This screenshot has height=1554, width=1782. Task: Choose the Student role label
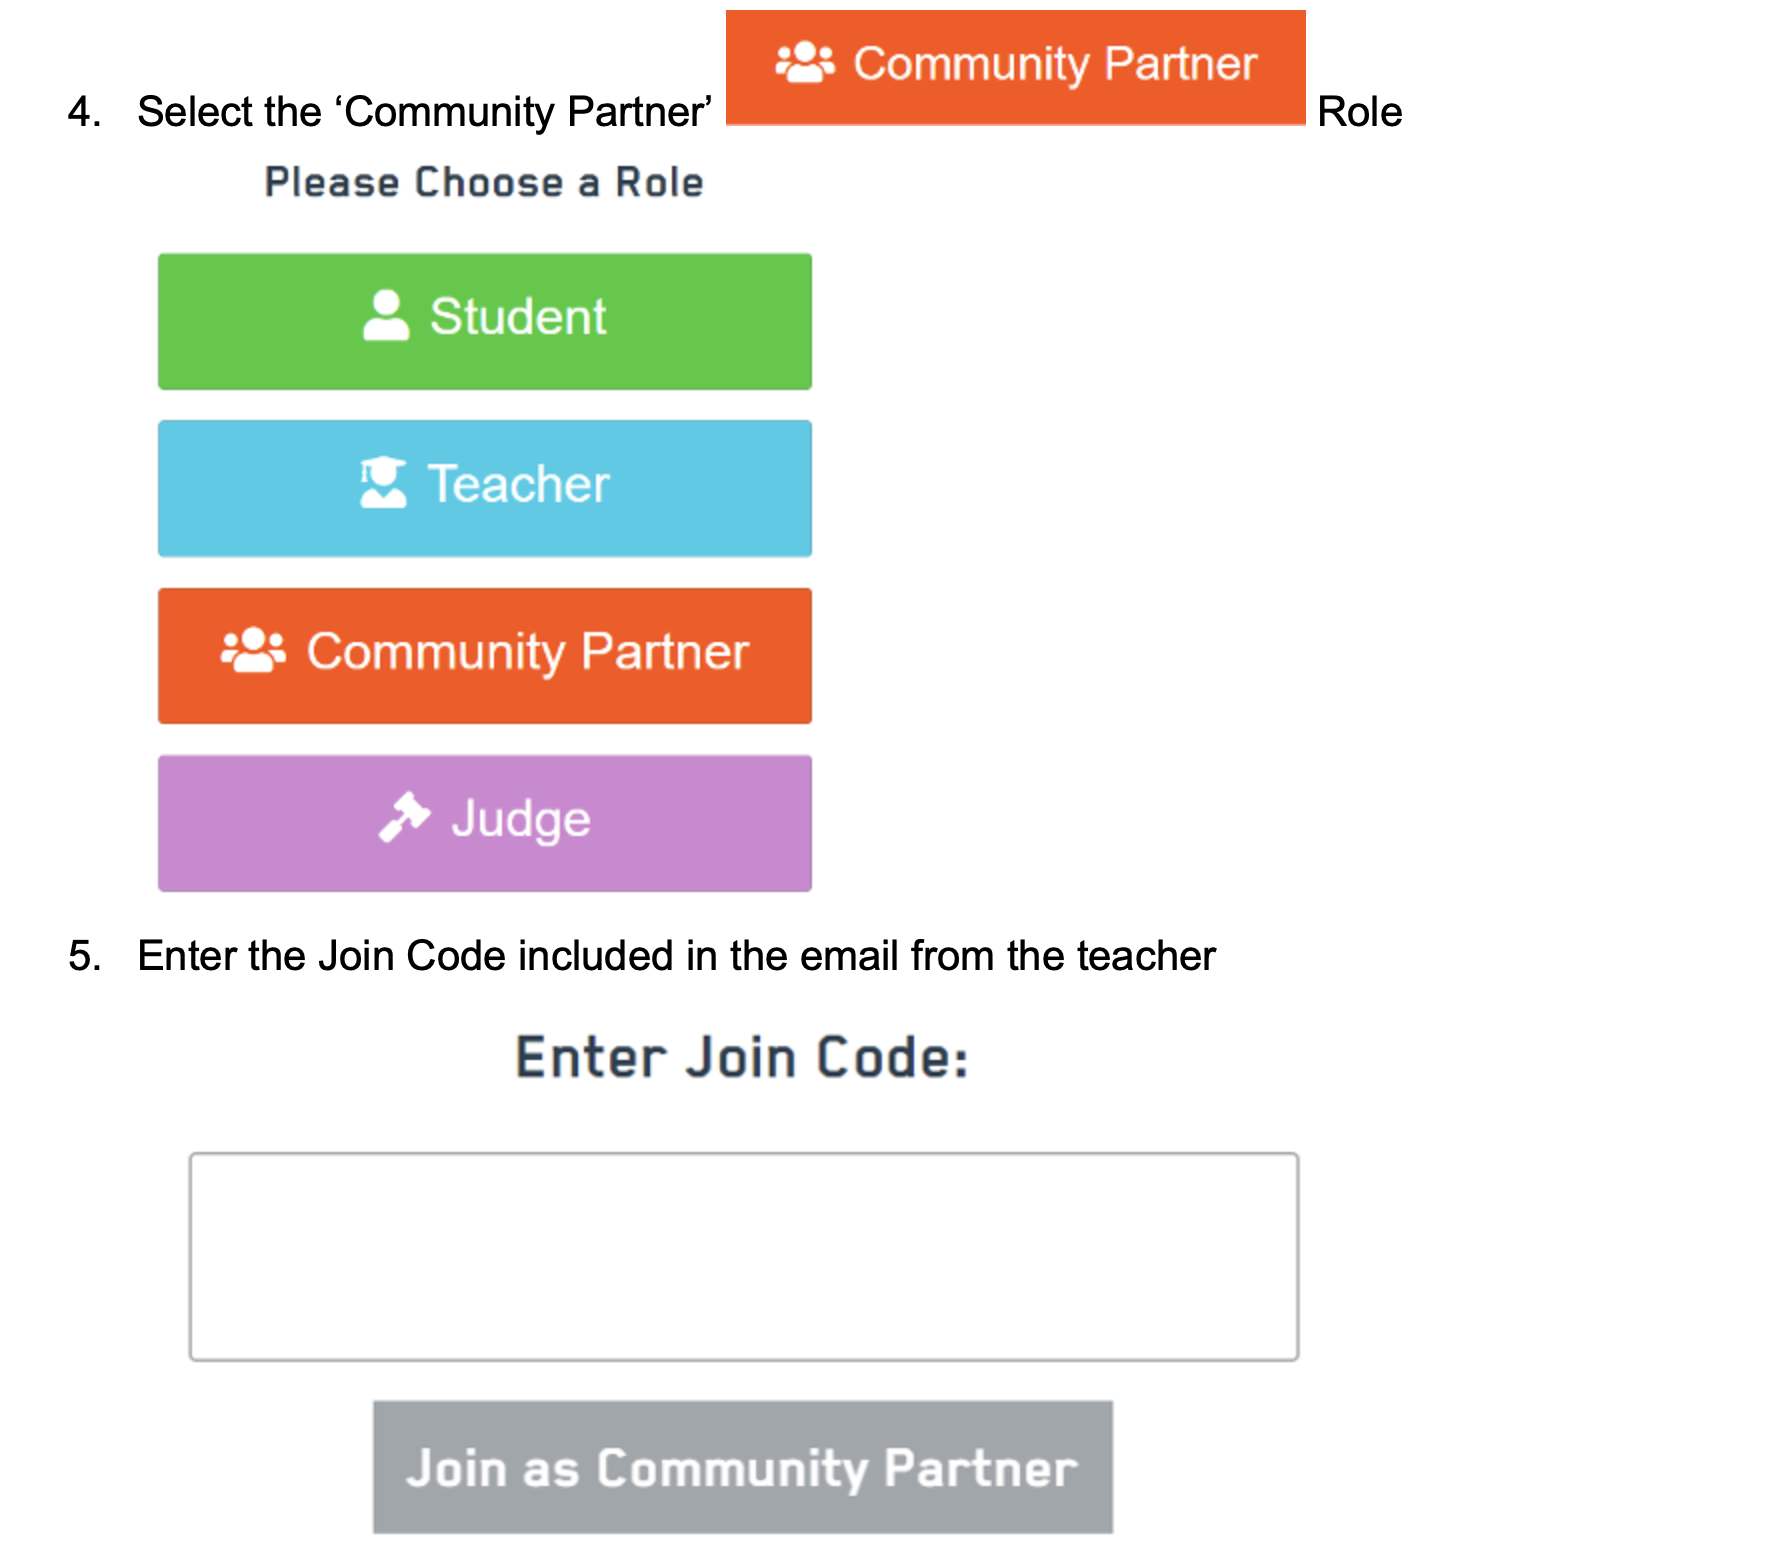point(518,317)
